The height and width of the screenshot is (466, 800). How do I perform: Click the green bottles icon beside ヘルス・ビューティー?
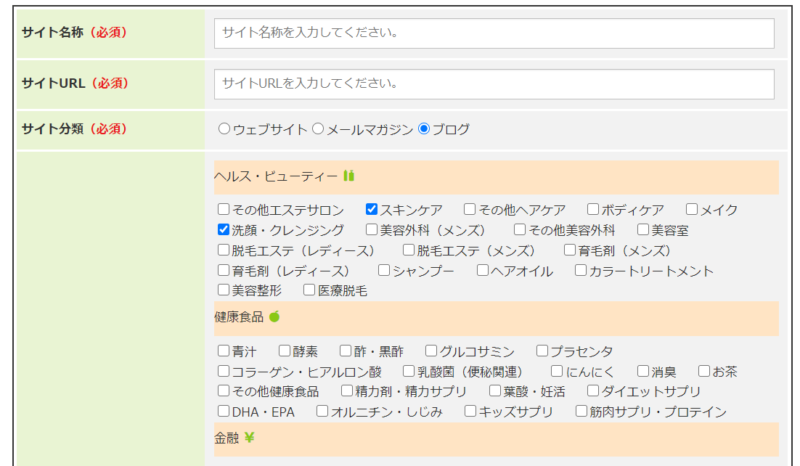(349, 176)
